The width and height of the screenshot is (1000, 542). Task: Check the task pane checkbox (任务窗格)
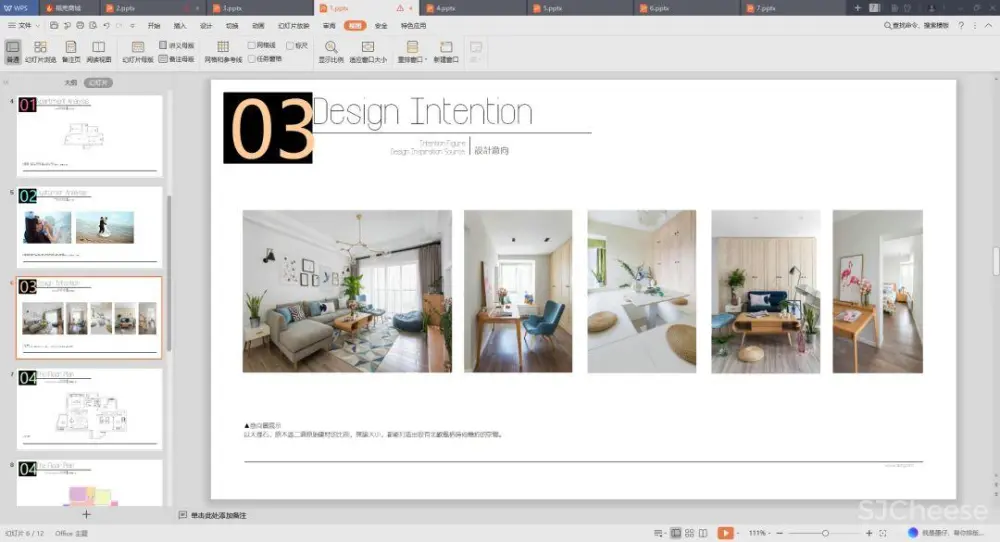click(252, 59)
